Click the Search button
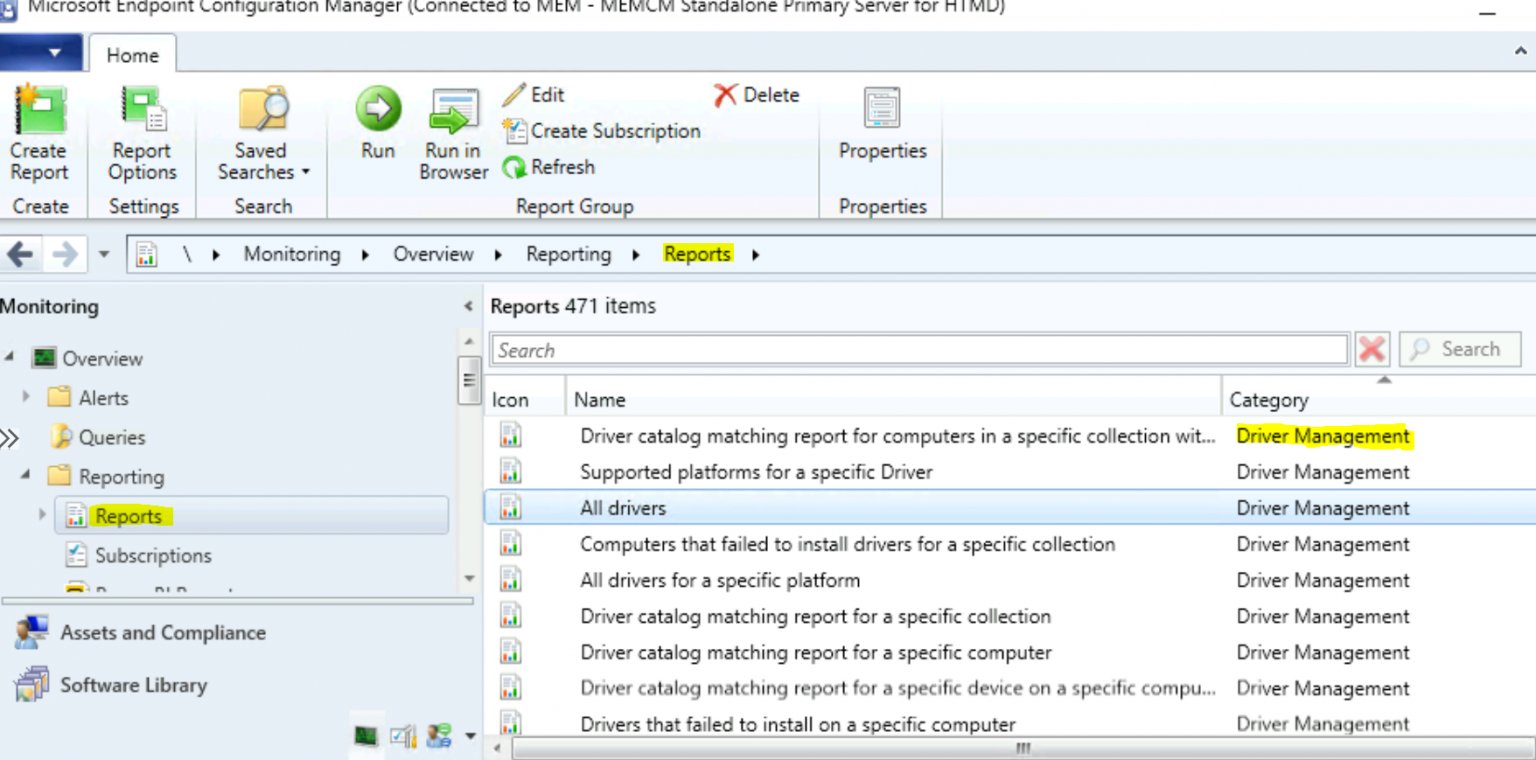The height and width of the screenshot is (760, 1536). (1459, 349)
